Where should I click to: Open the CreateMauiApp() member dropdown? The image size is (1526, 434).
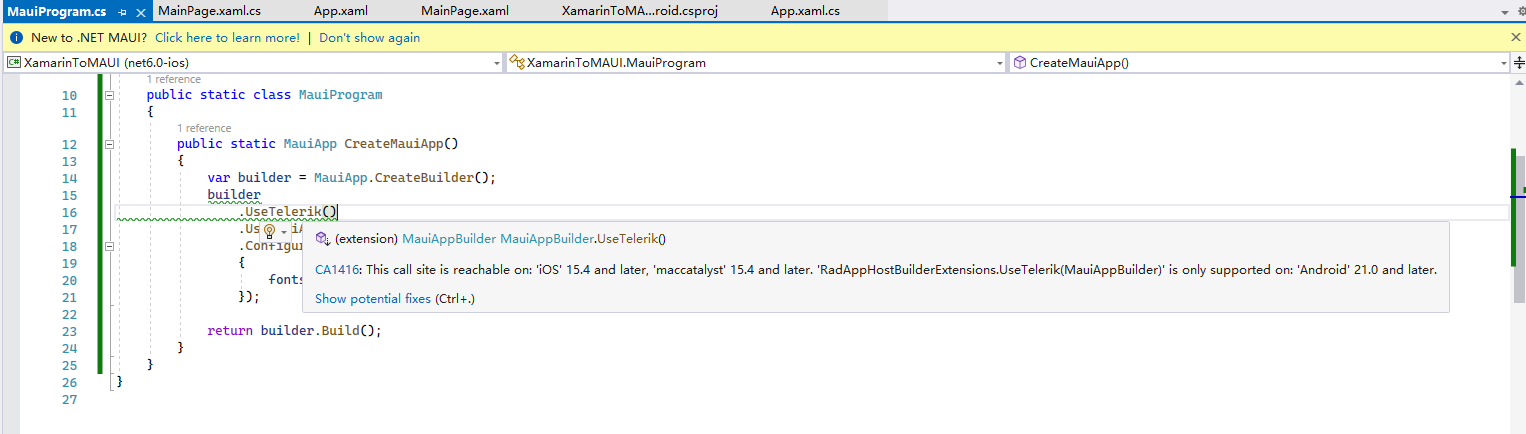coord(1502,63)
